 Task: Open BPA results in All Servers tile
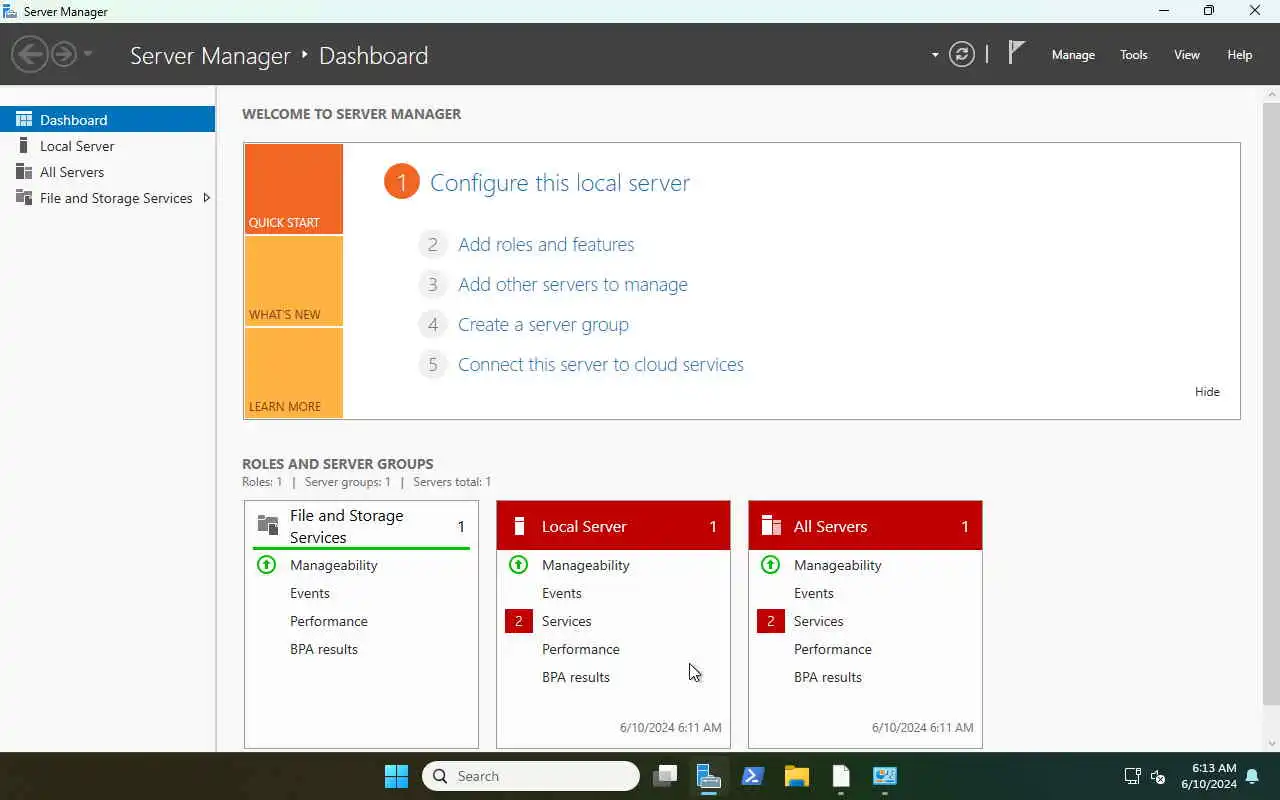pos(828,677)
